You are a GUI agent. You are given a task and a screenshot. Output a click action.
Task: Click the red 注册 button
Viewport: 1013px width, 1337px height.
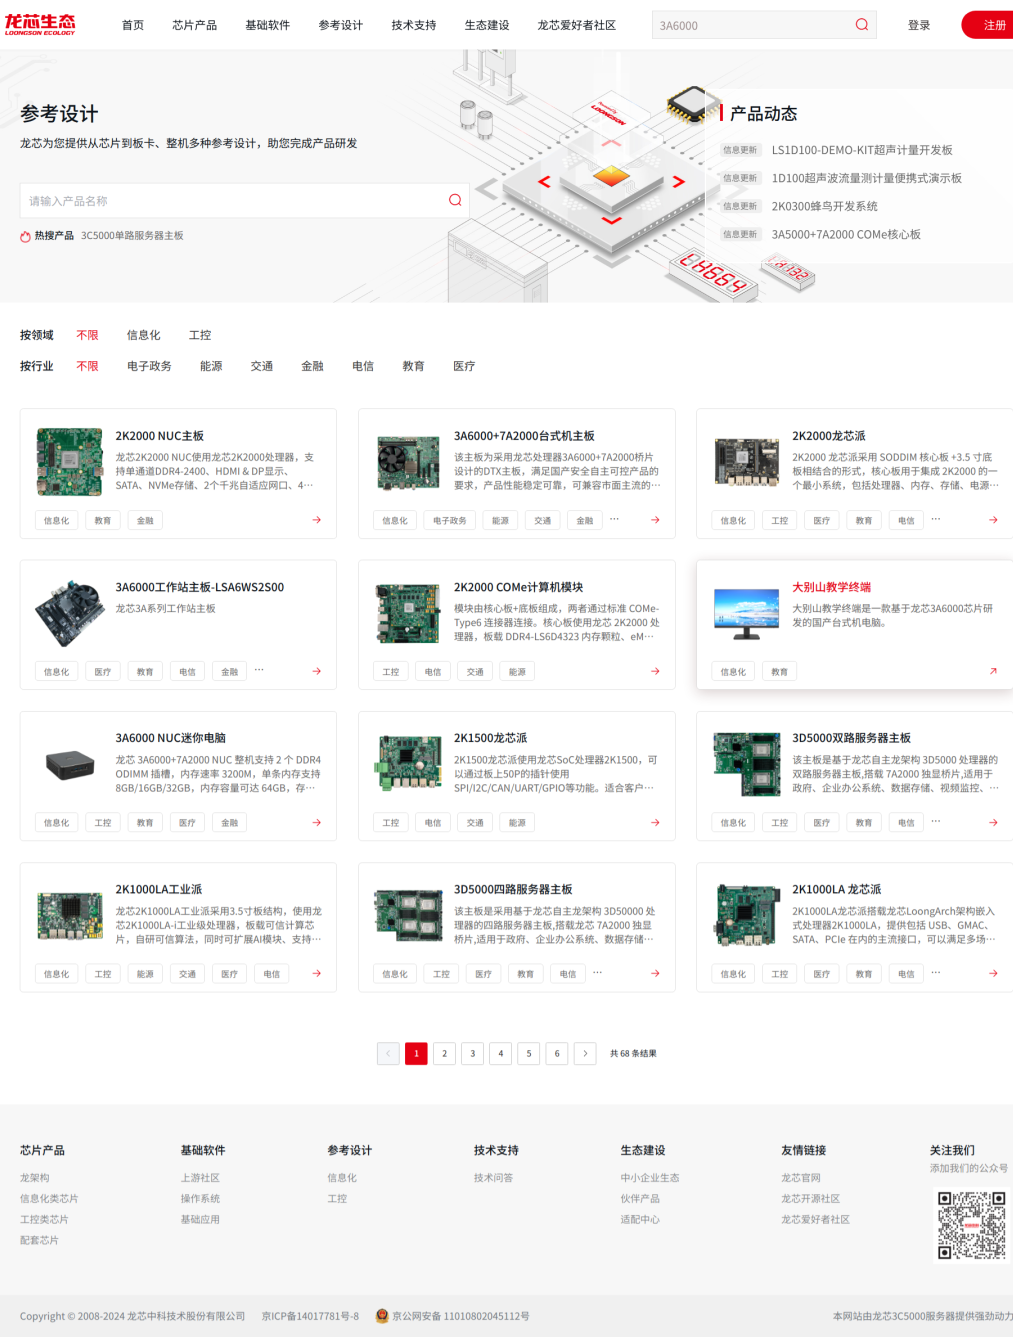point(992,25)
